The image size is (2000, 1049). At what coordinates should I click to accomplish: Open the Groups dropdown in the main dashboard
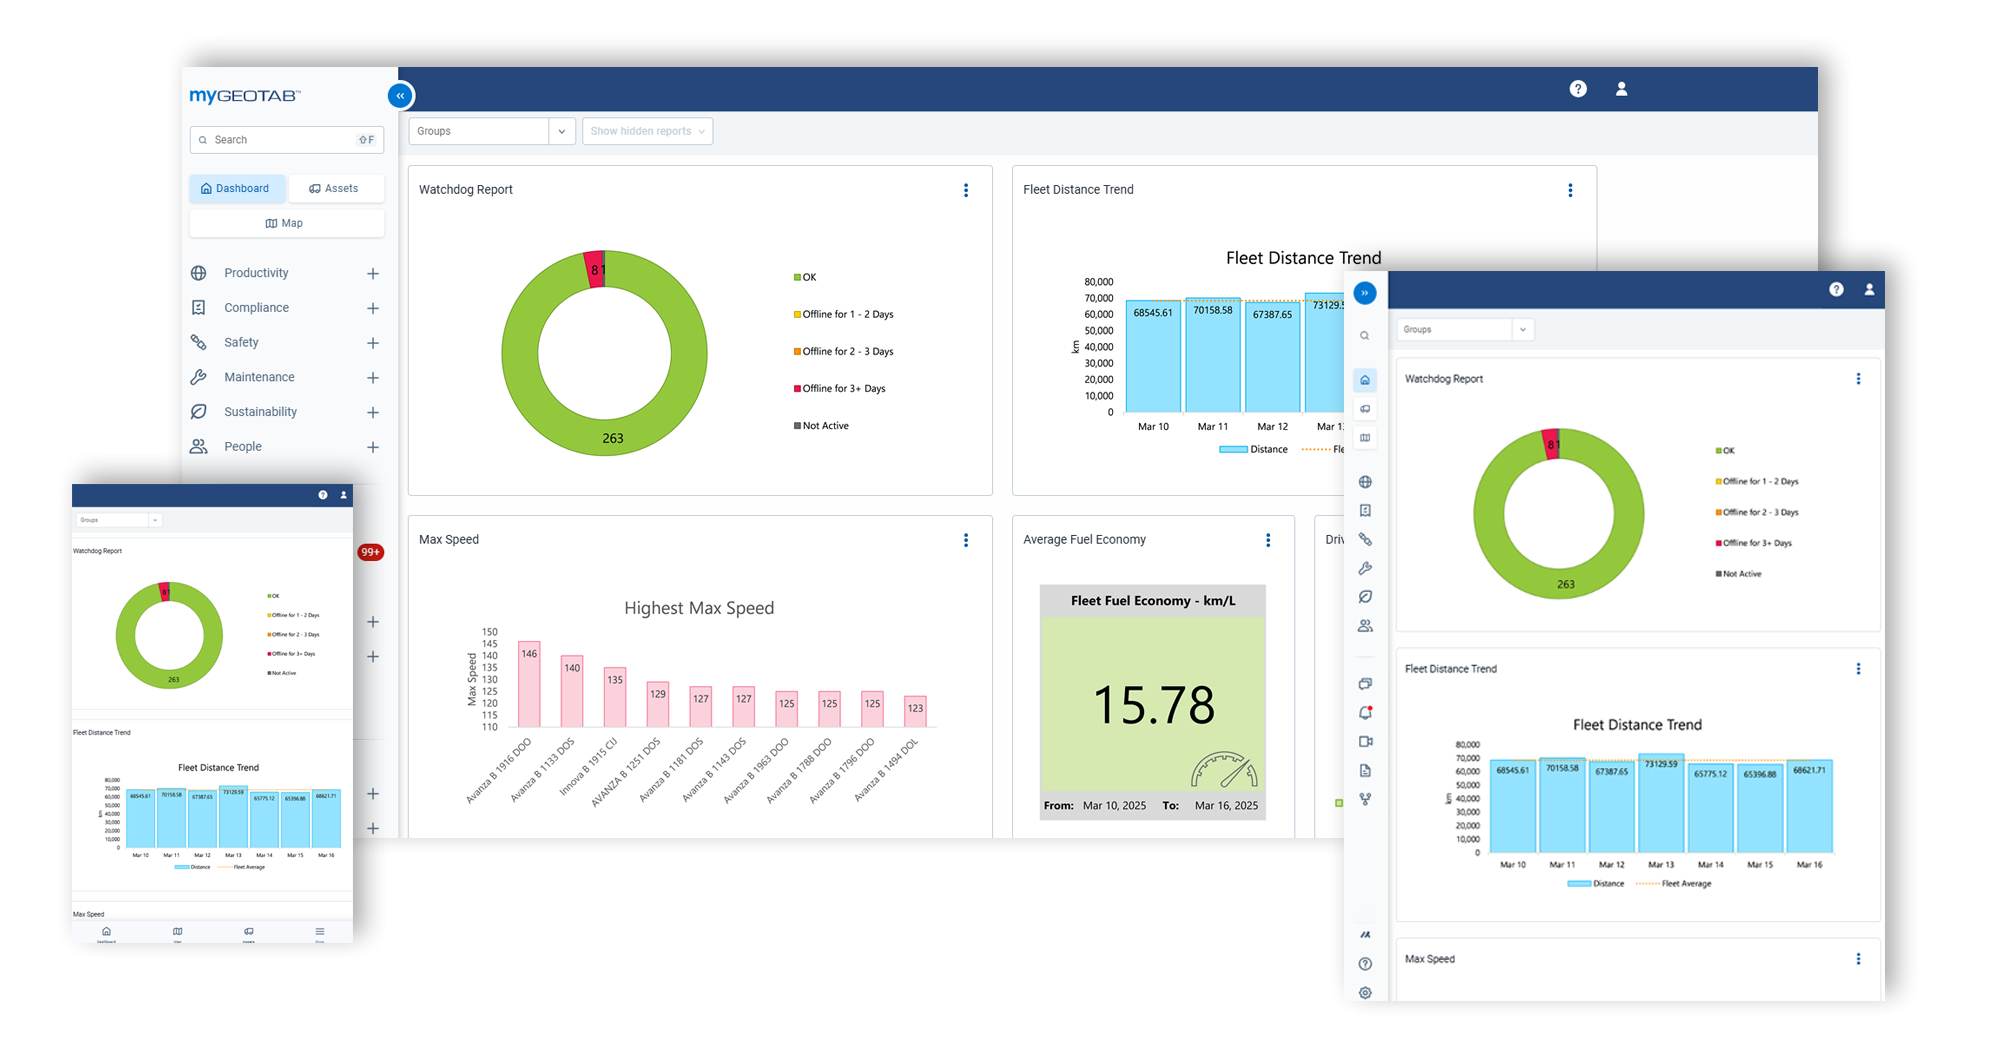point(491,131)
